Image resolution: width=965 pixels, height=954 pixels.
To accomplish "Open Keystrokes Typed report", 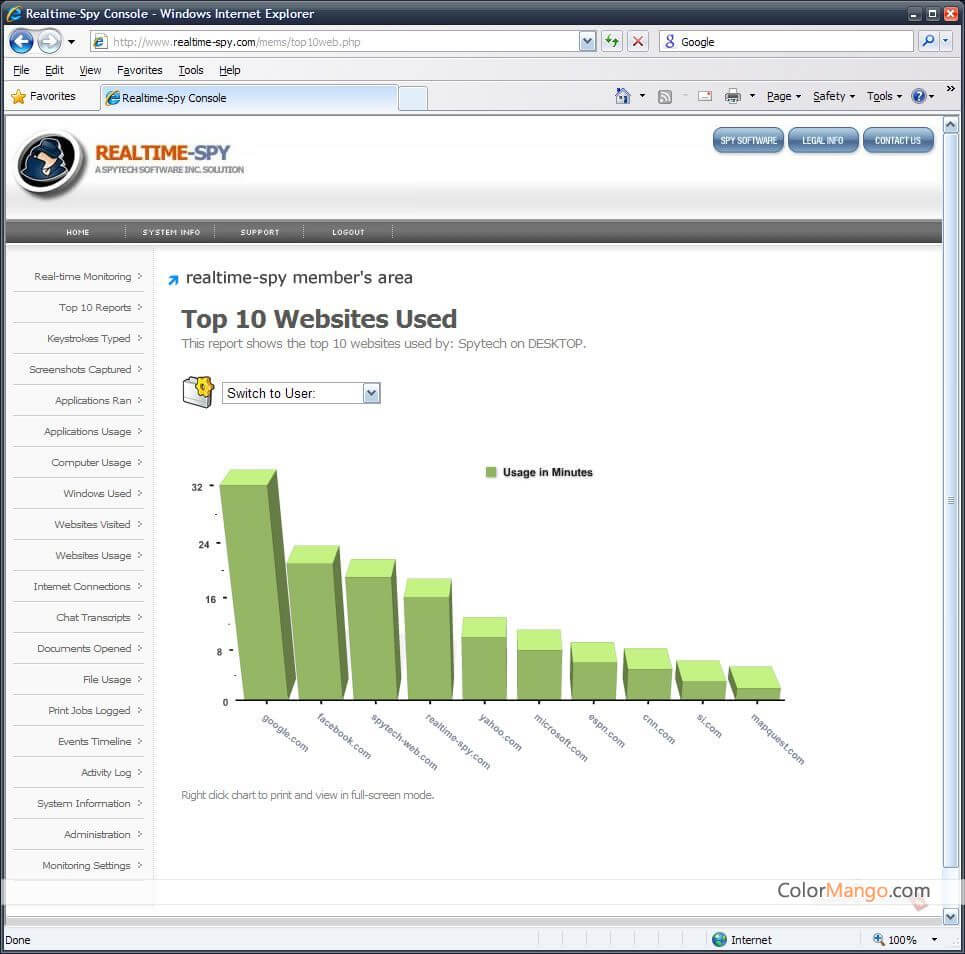I will (x=89, y=338).
